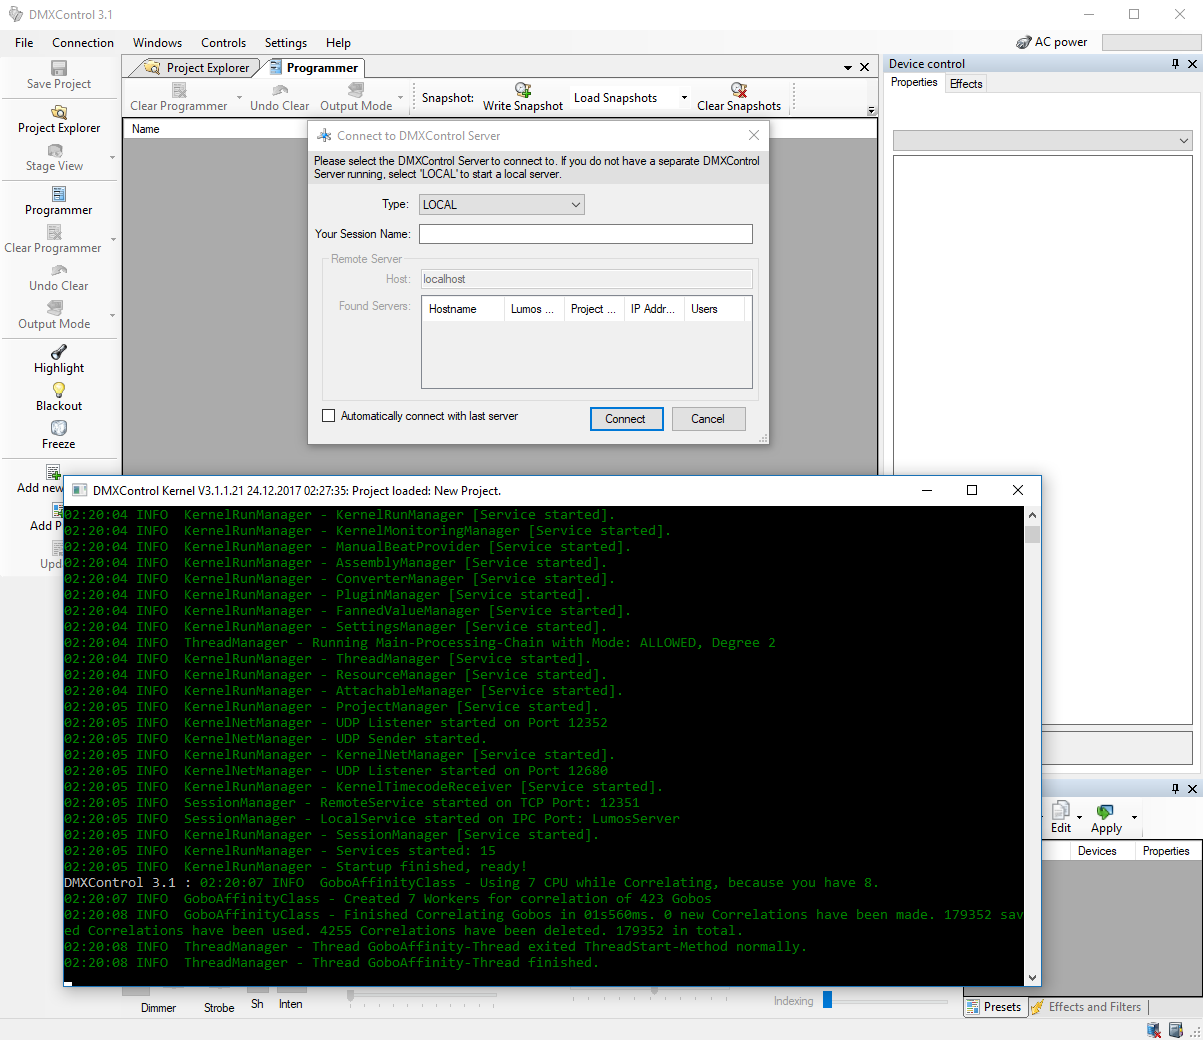Open the document tab list arrow
The width and height of the screenshot is (1203, 1040).
(x=848, y=68)
